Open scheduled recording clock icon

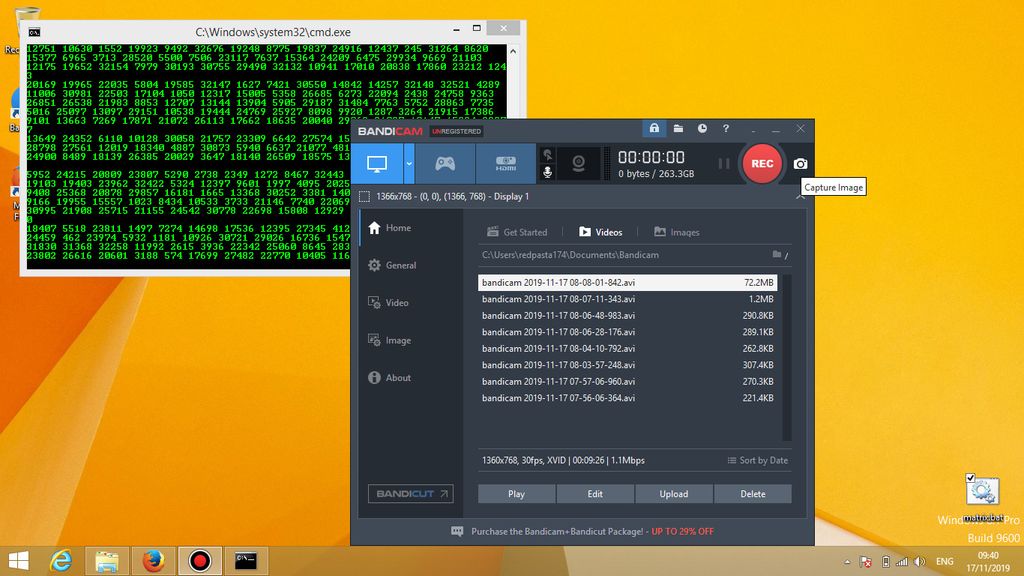click(702, 129)
